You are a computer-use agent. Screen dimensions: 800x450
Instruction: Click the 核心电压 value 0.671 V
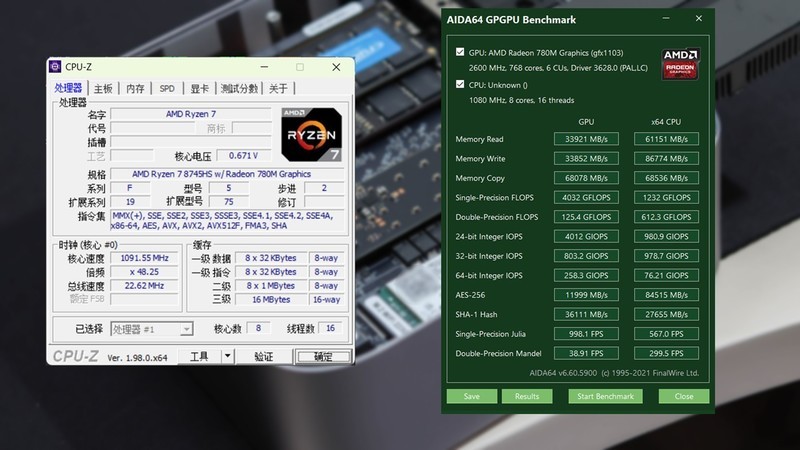[x=243, y=156]
